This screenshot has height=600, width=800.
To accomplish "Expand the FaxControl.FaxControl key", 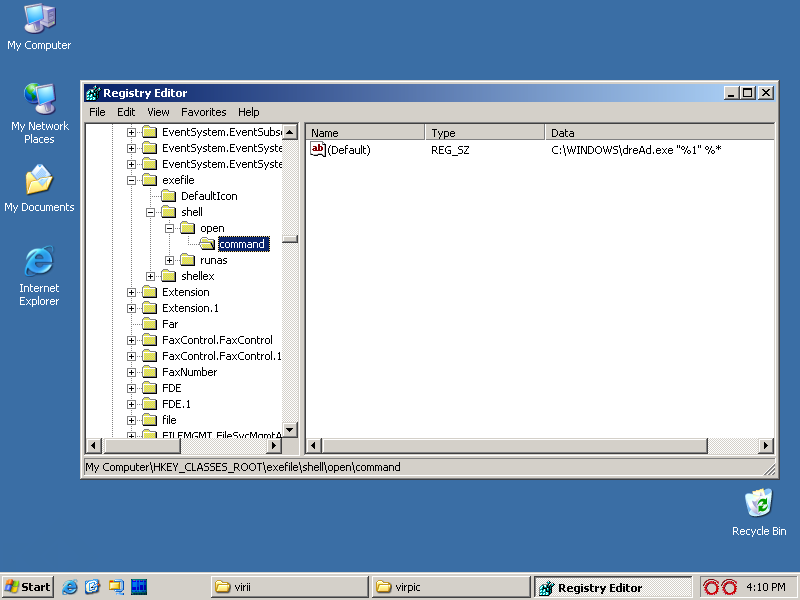I will click(x=131, y=340).
